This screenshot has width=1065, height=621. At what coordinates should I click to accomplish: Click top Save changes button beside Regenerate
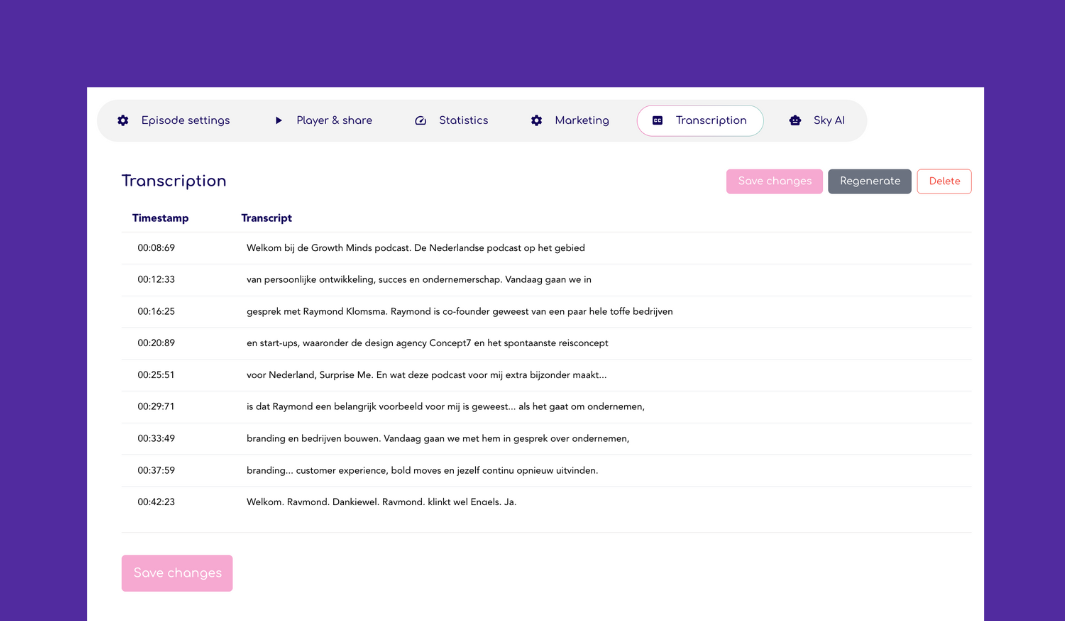(774, 181)
